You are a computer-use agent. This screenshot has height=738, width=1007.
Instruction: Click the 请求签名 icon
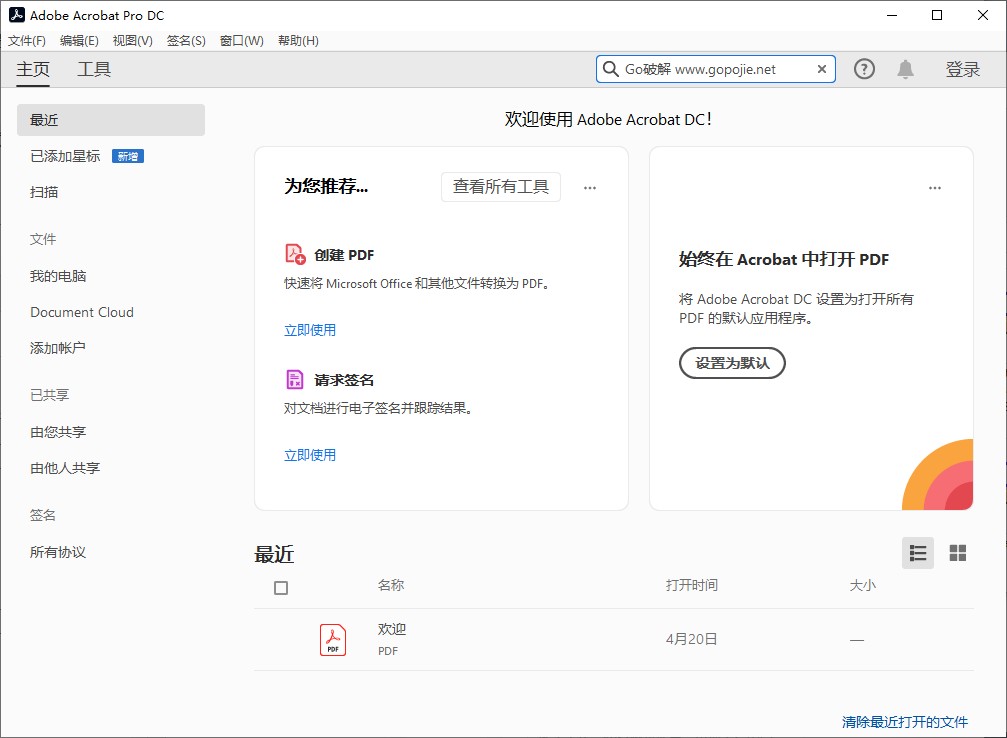294,380
